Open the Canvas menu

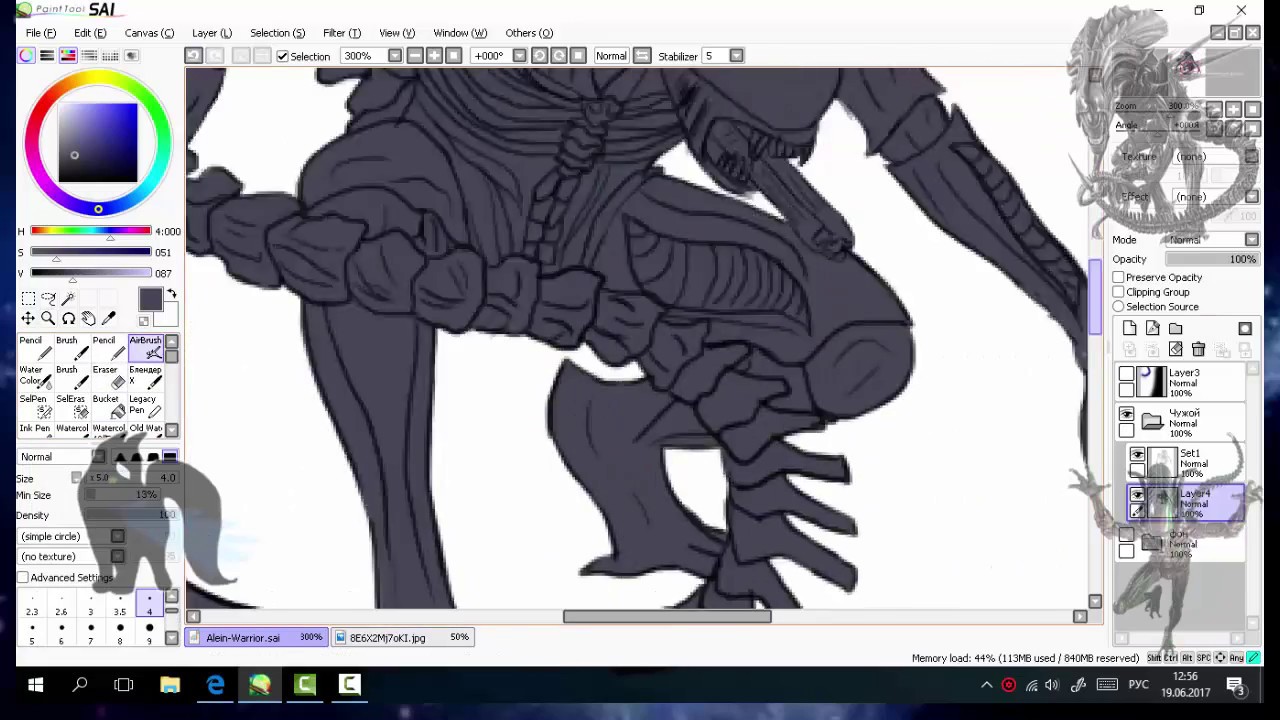[x=149, y=33]
